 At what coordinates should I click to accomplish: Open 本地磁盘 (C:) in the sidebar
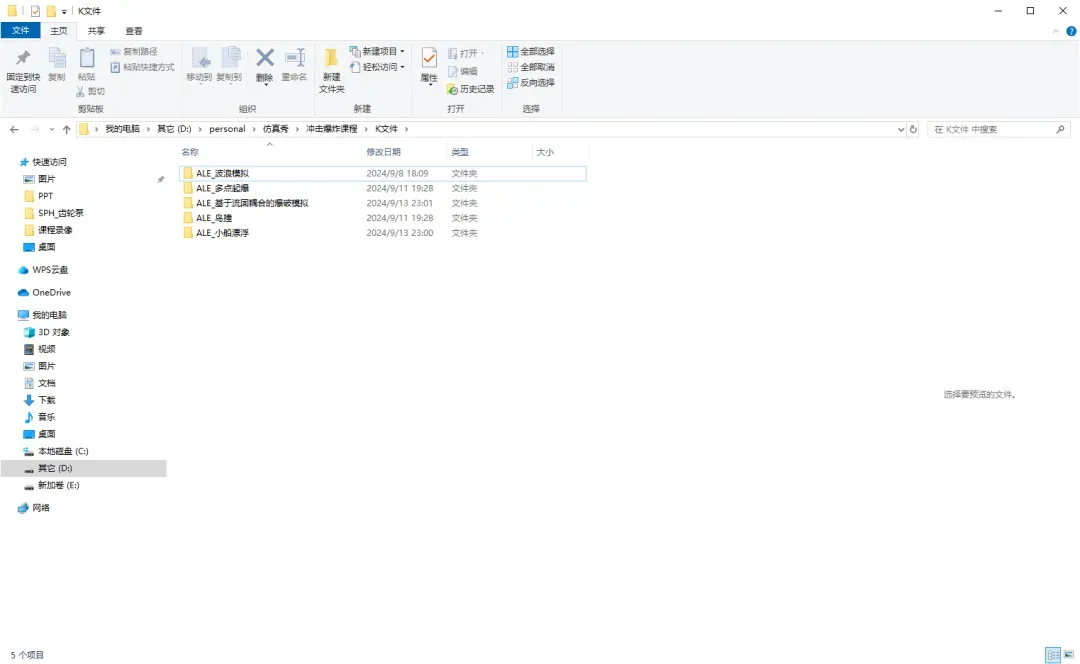tap(56, 451)
